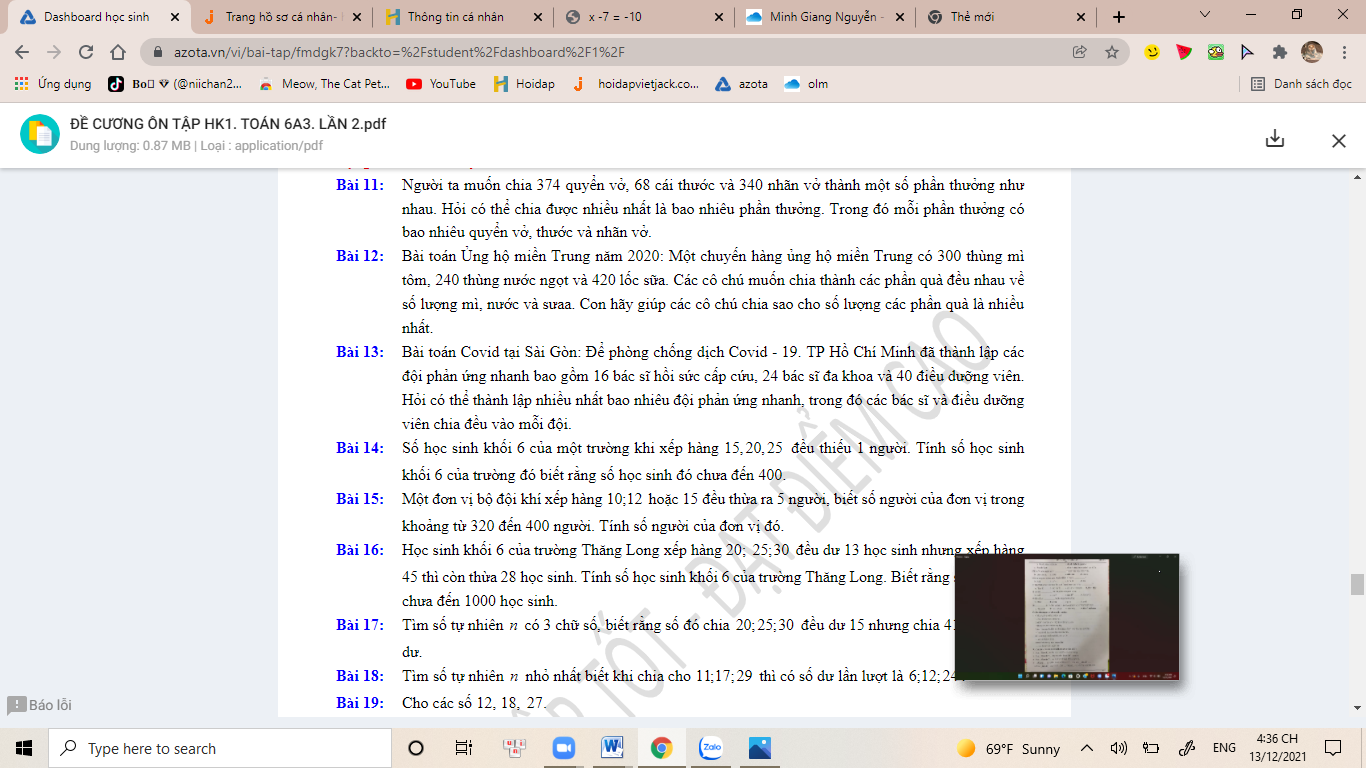Open the Extensions puzzle menu
Screen dimensions: 1366x768
[x=1279, y=52]
